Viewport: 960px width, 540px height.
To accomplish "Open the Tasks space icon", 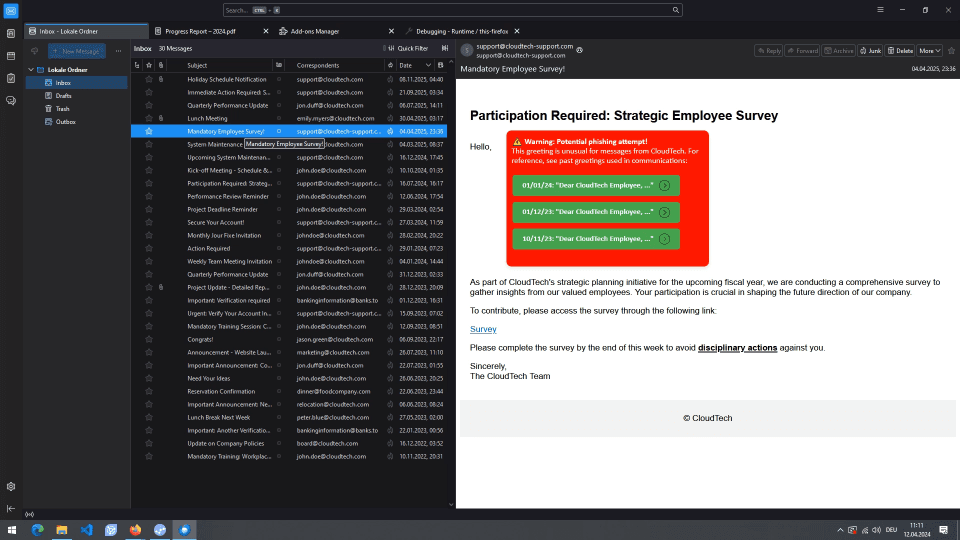I will (x=11, y=78).
